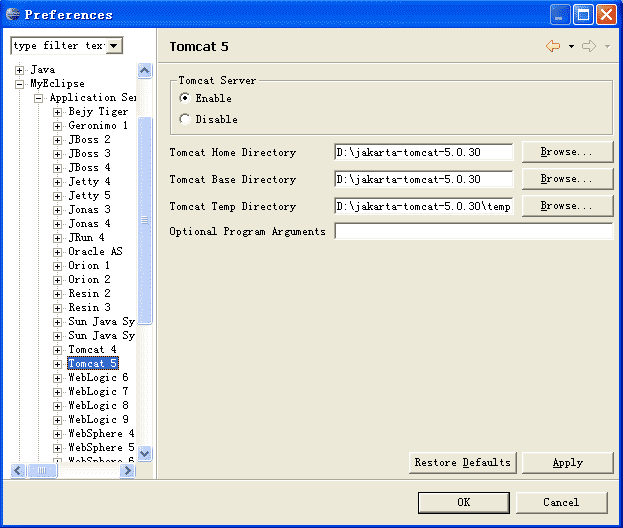The width and height of the screenshot is (623, 528).
Task: Select JRun 4 in the tree
Action: point(86,237)
